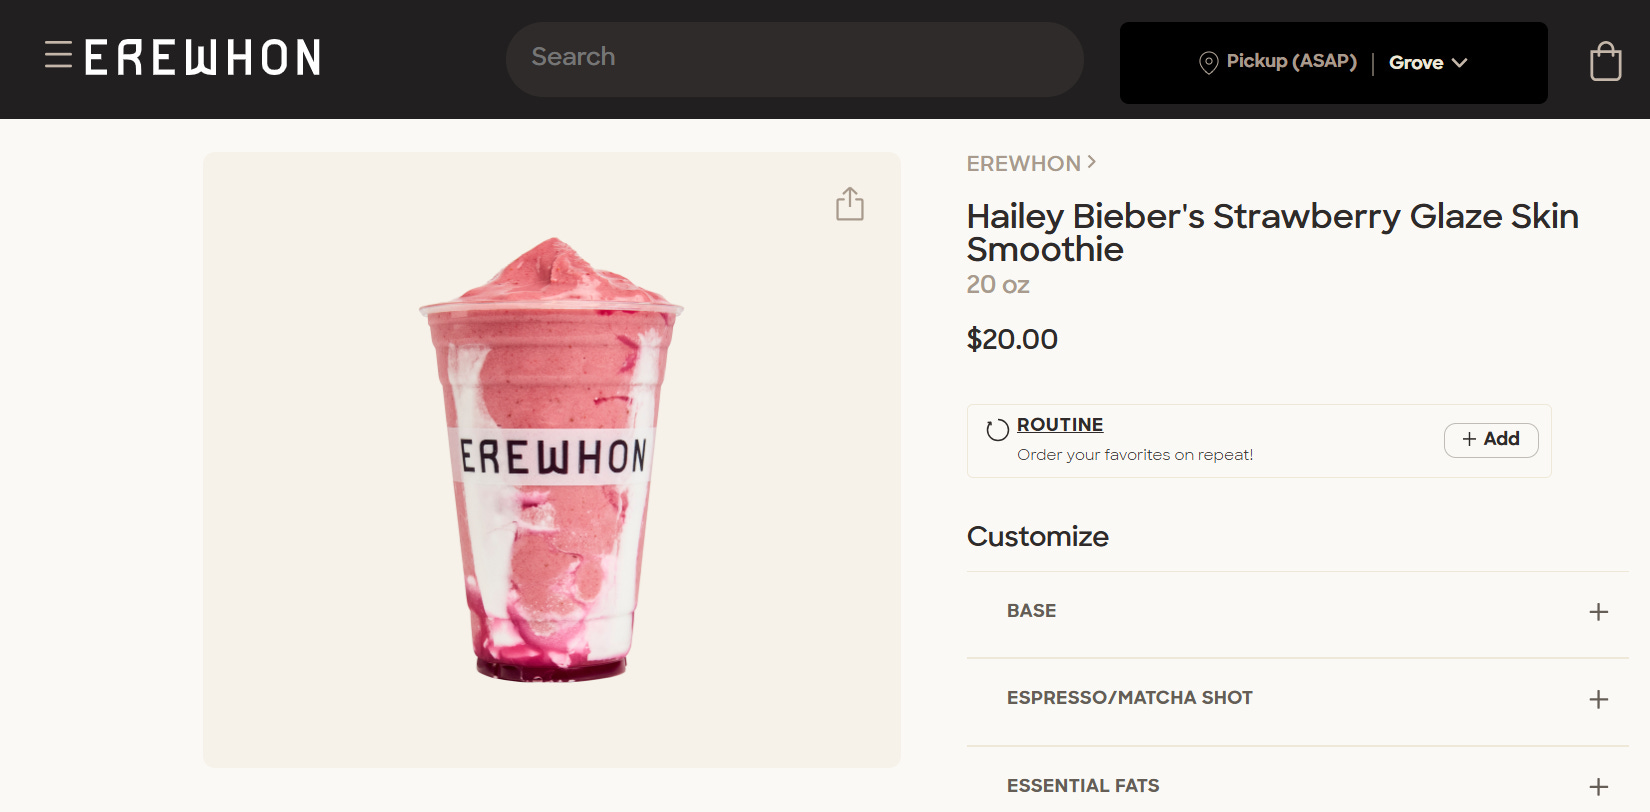This screenshot has height=812, width=1650.
Task: Open the hamburger navigation menu
Action: 58,55
